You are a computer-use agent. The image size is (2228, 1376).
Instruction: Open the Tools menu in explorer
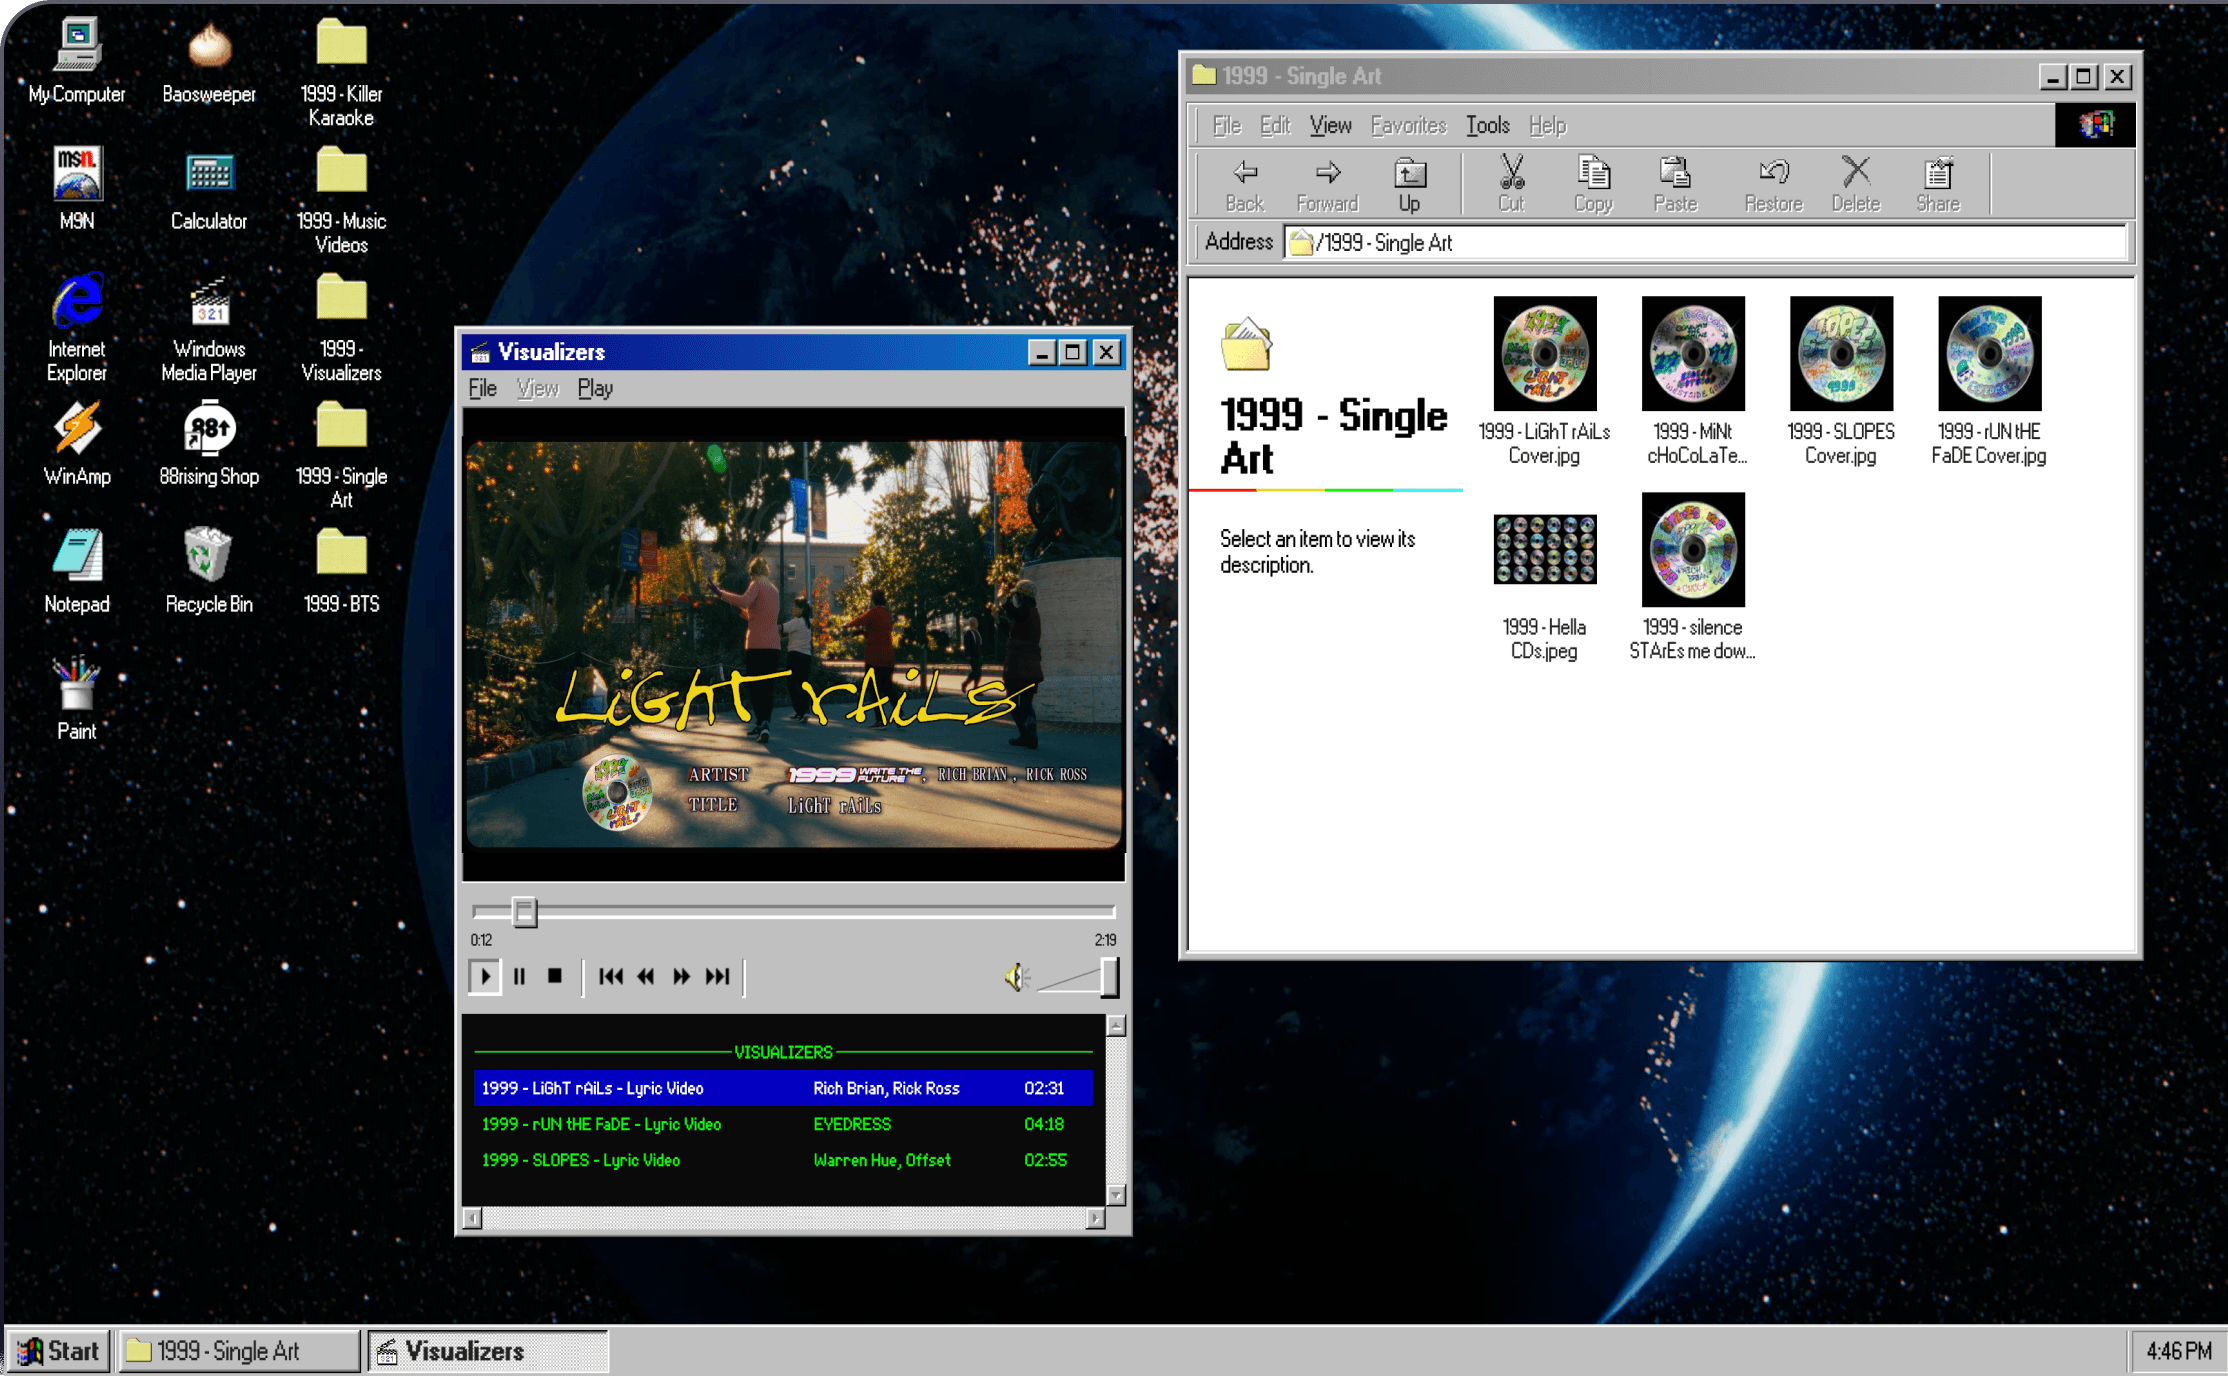point(1487,125)
